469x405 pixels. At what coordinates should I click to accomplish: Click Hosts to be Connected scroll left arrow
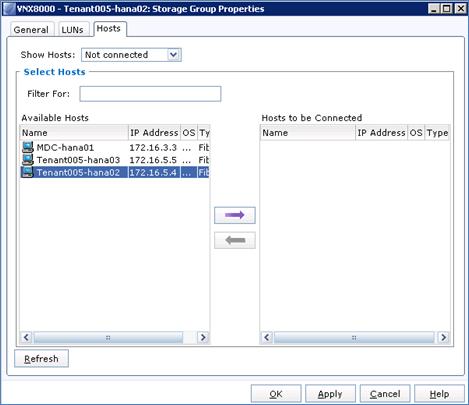267,337
